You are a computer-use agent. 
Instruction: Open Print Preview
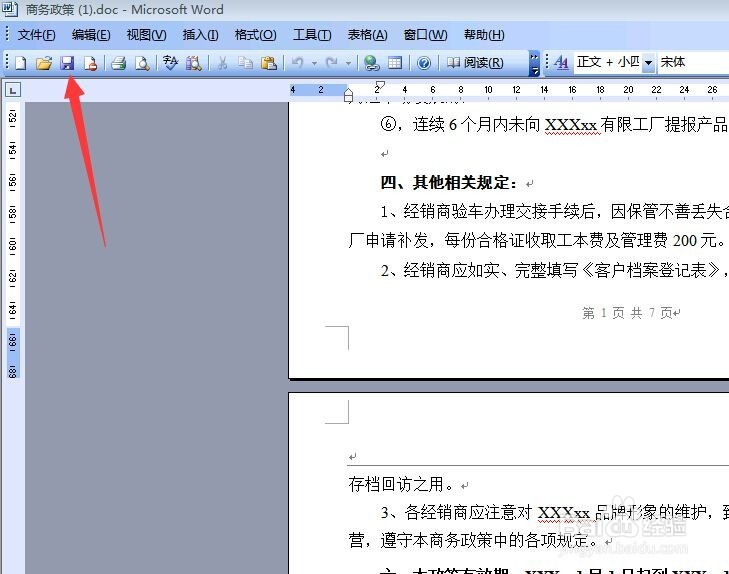(x=142, y=63)
